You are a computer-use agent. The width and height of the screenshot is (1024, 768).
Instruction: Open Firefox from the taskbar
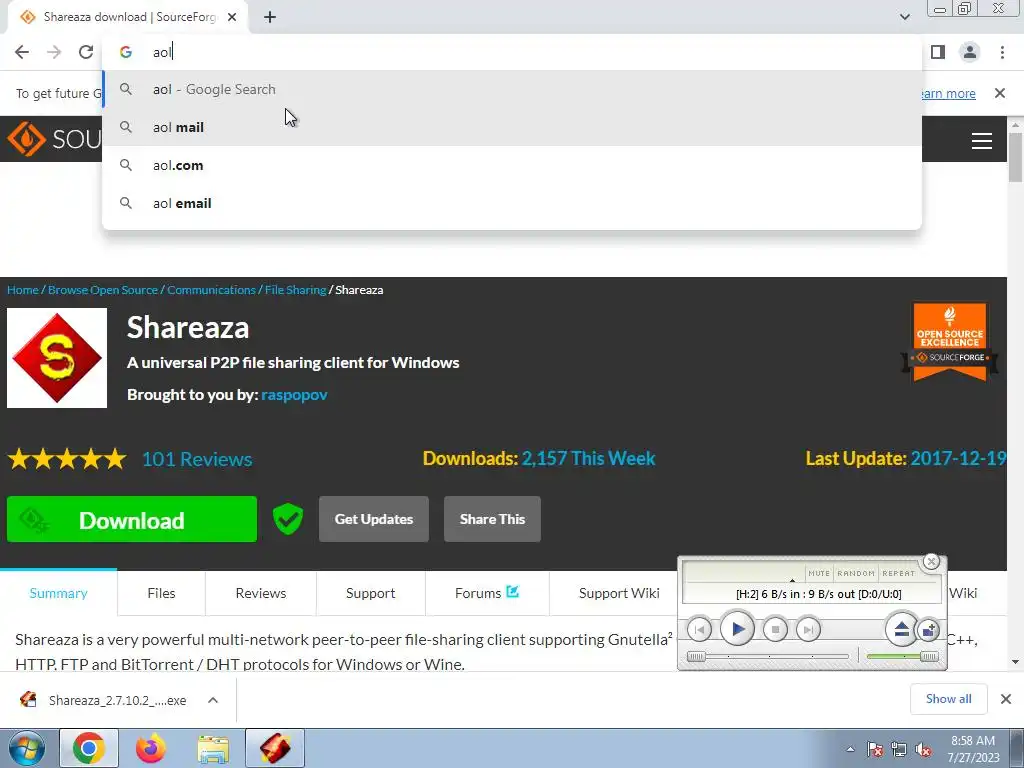click(x=151, y=748)
